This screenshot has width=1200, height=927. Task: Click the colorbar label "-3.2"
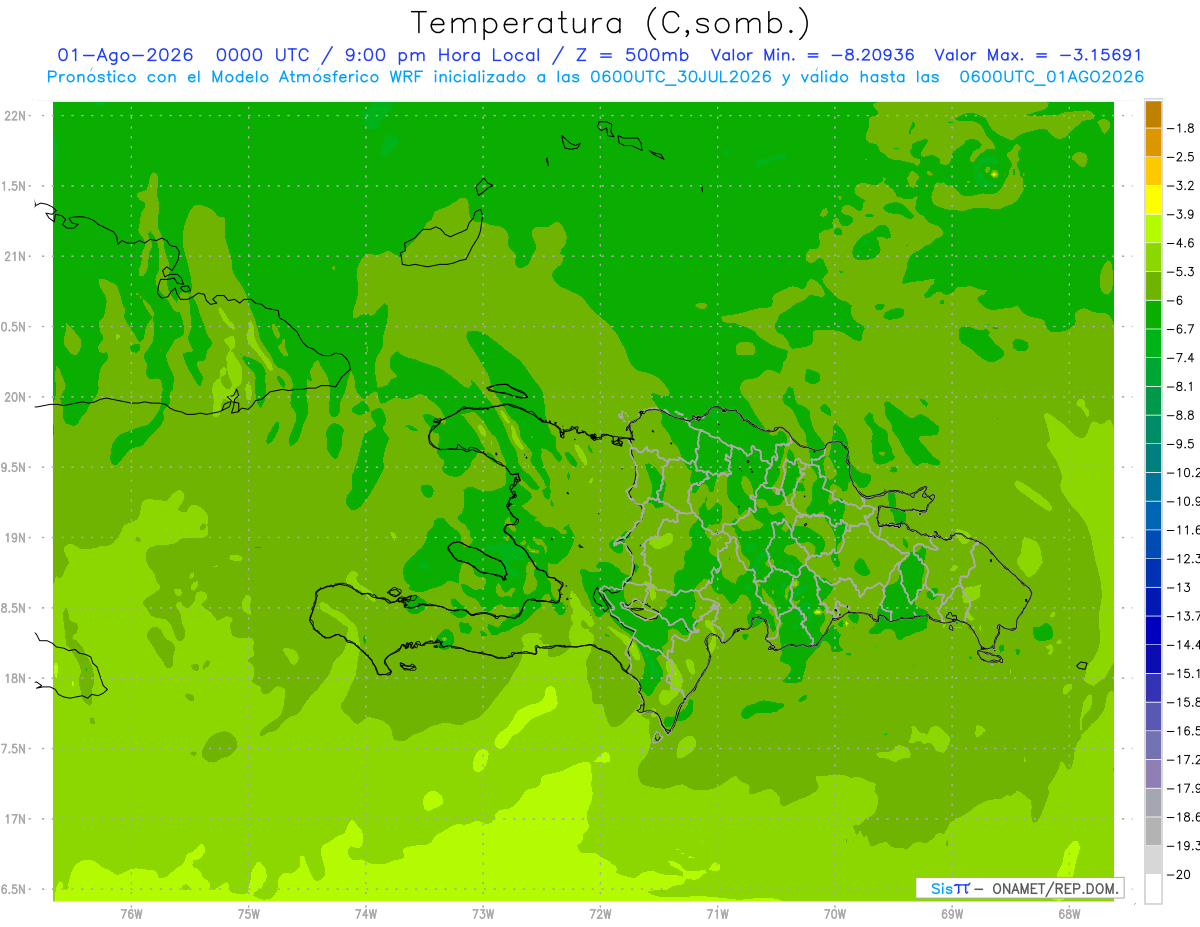coord(1181,186)
